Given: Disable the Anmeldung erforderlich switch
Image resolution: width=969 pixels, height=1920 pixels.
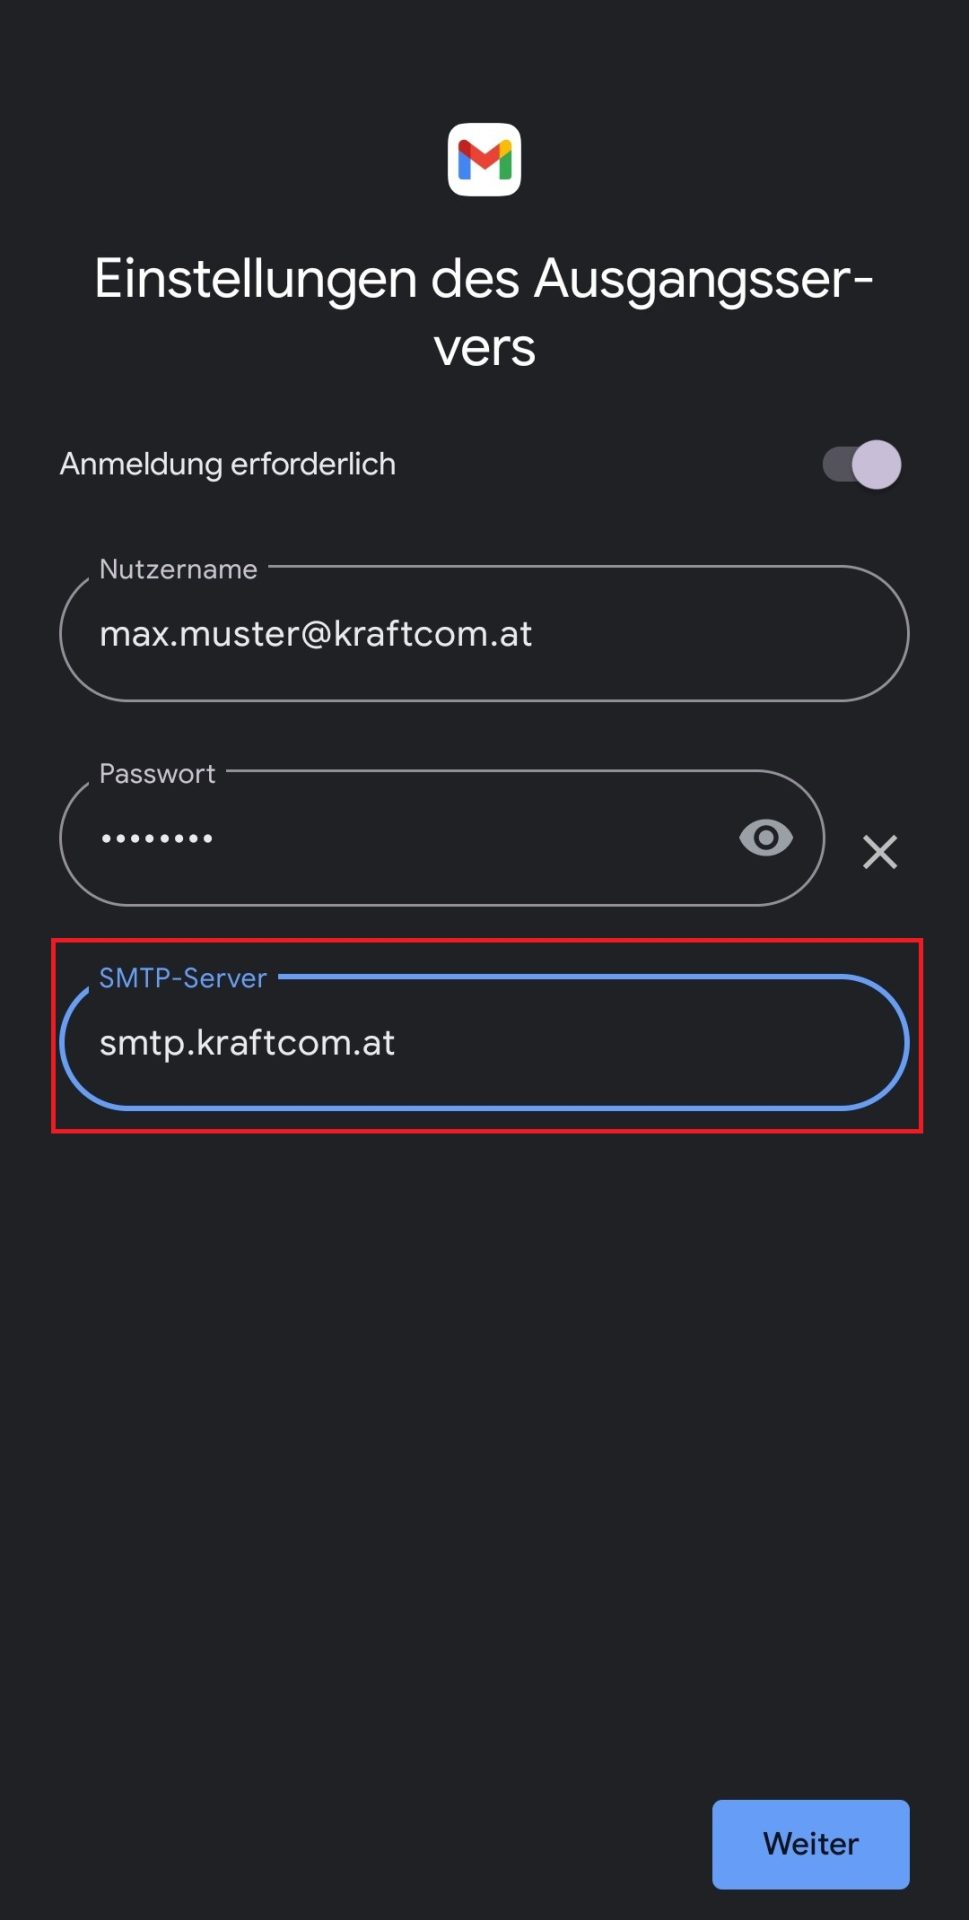Looking at the screenshot, I should pyautogui.click(x=862, y=464).
